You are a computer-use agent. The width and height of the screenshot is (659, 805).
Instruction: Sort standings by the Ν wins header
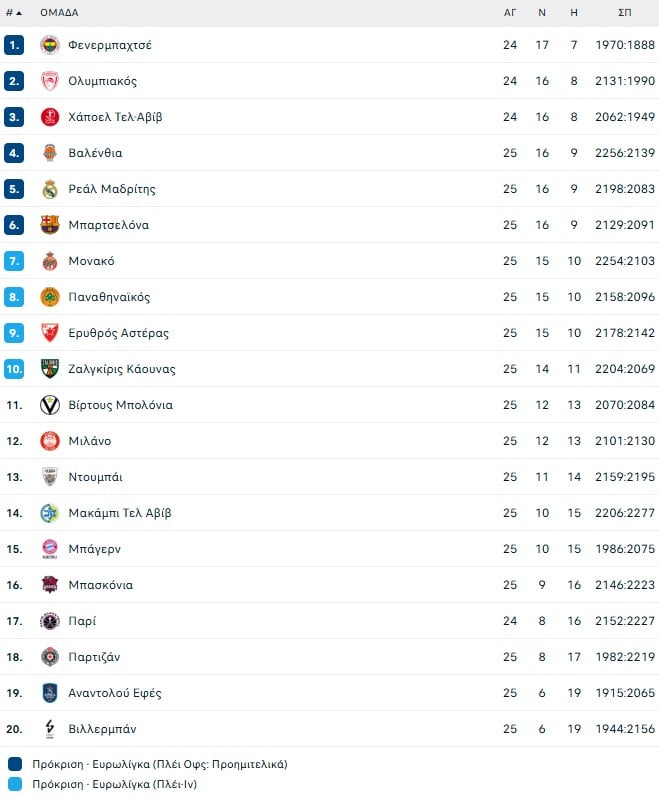pyautogui.click(x=542, y=13)
